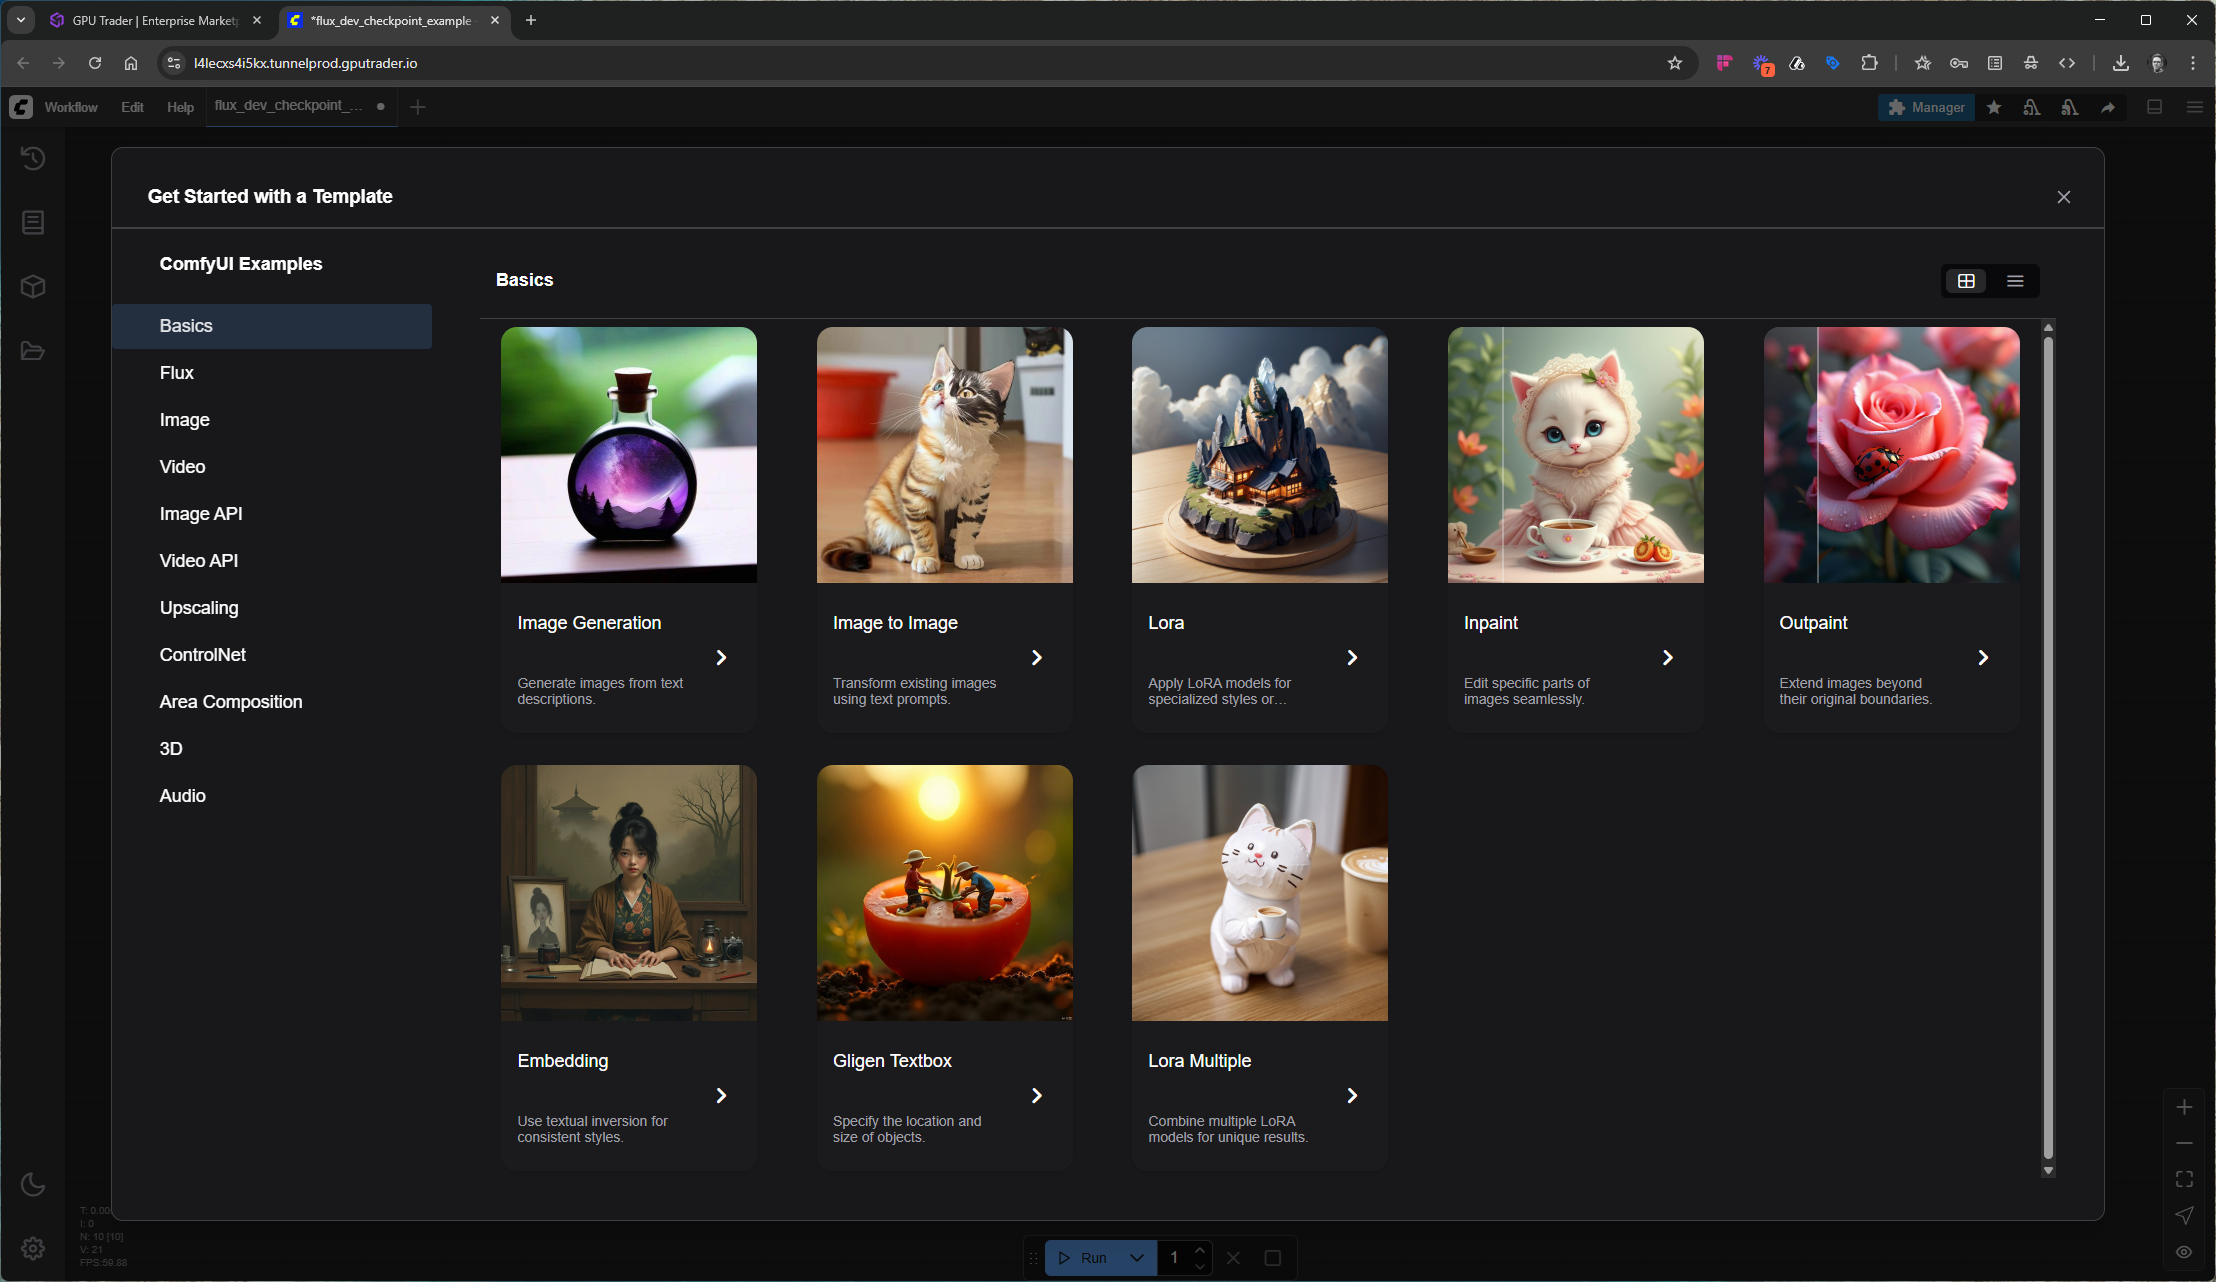Open the node library sidebar icon
This screenshot has width=2216, height=1282.
[x=33, y=222]
